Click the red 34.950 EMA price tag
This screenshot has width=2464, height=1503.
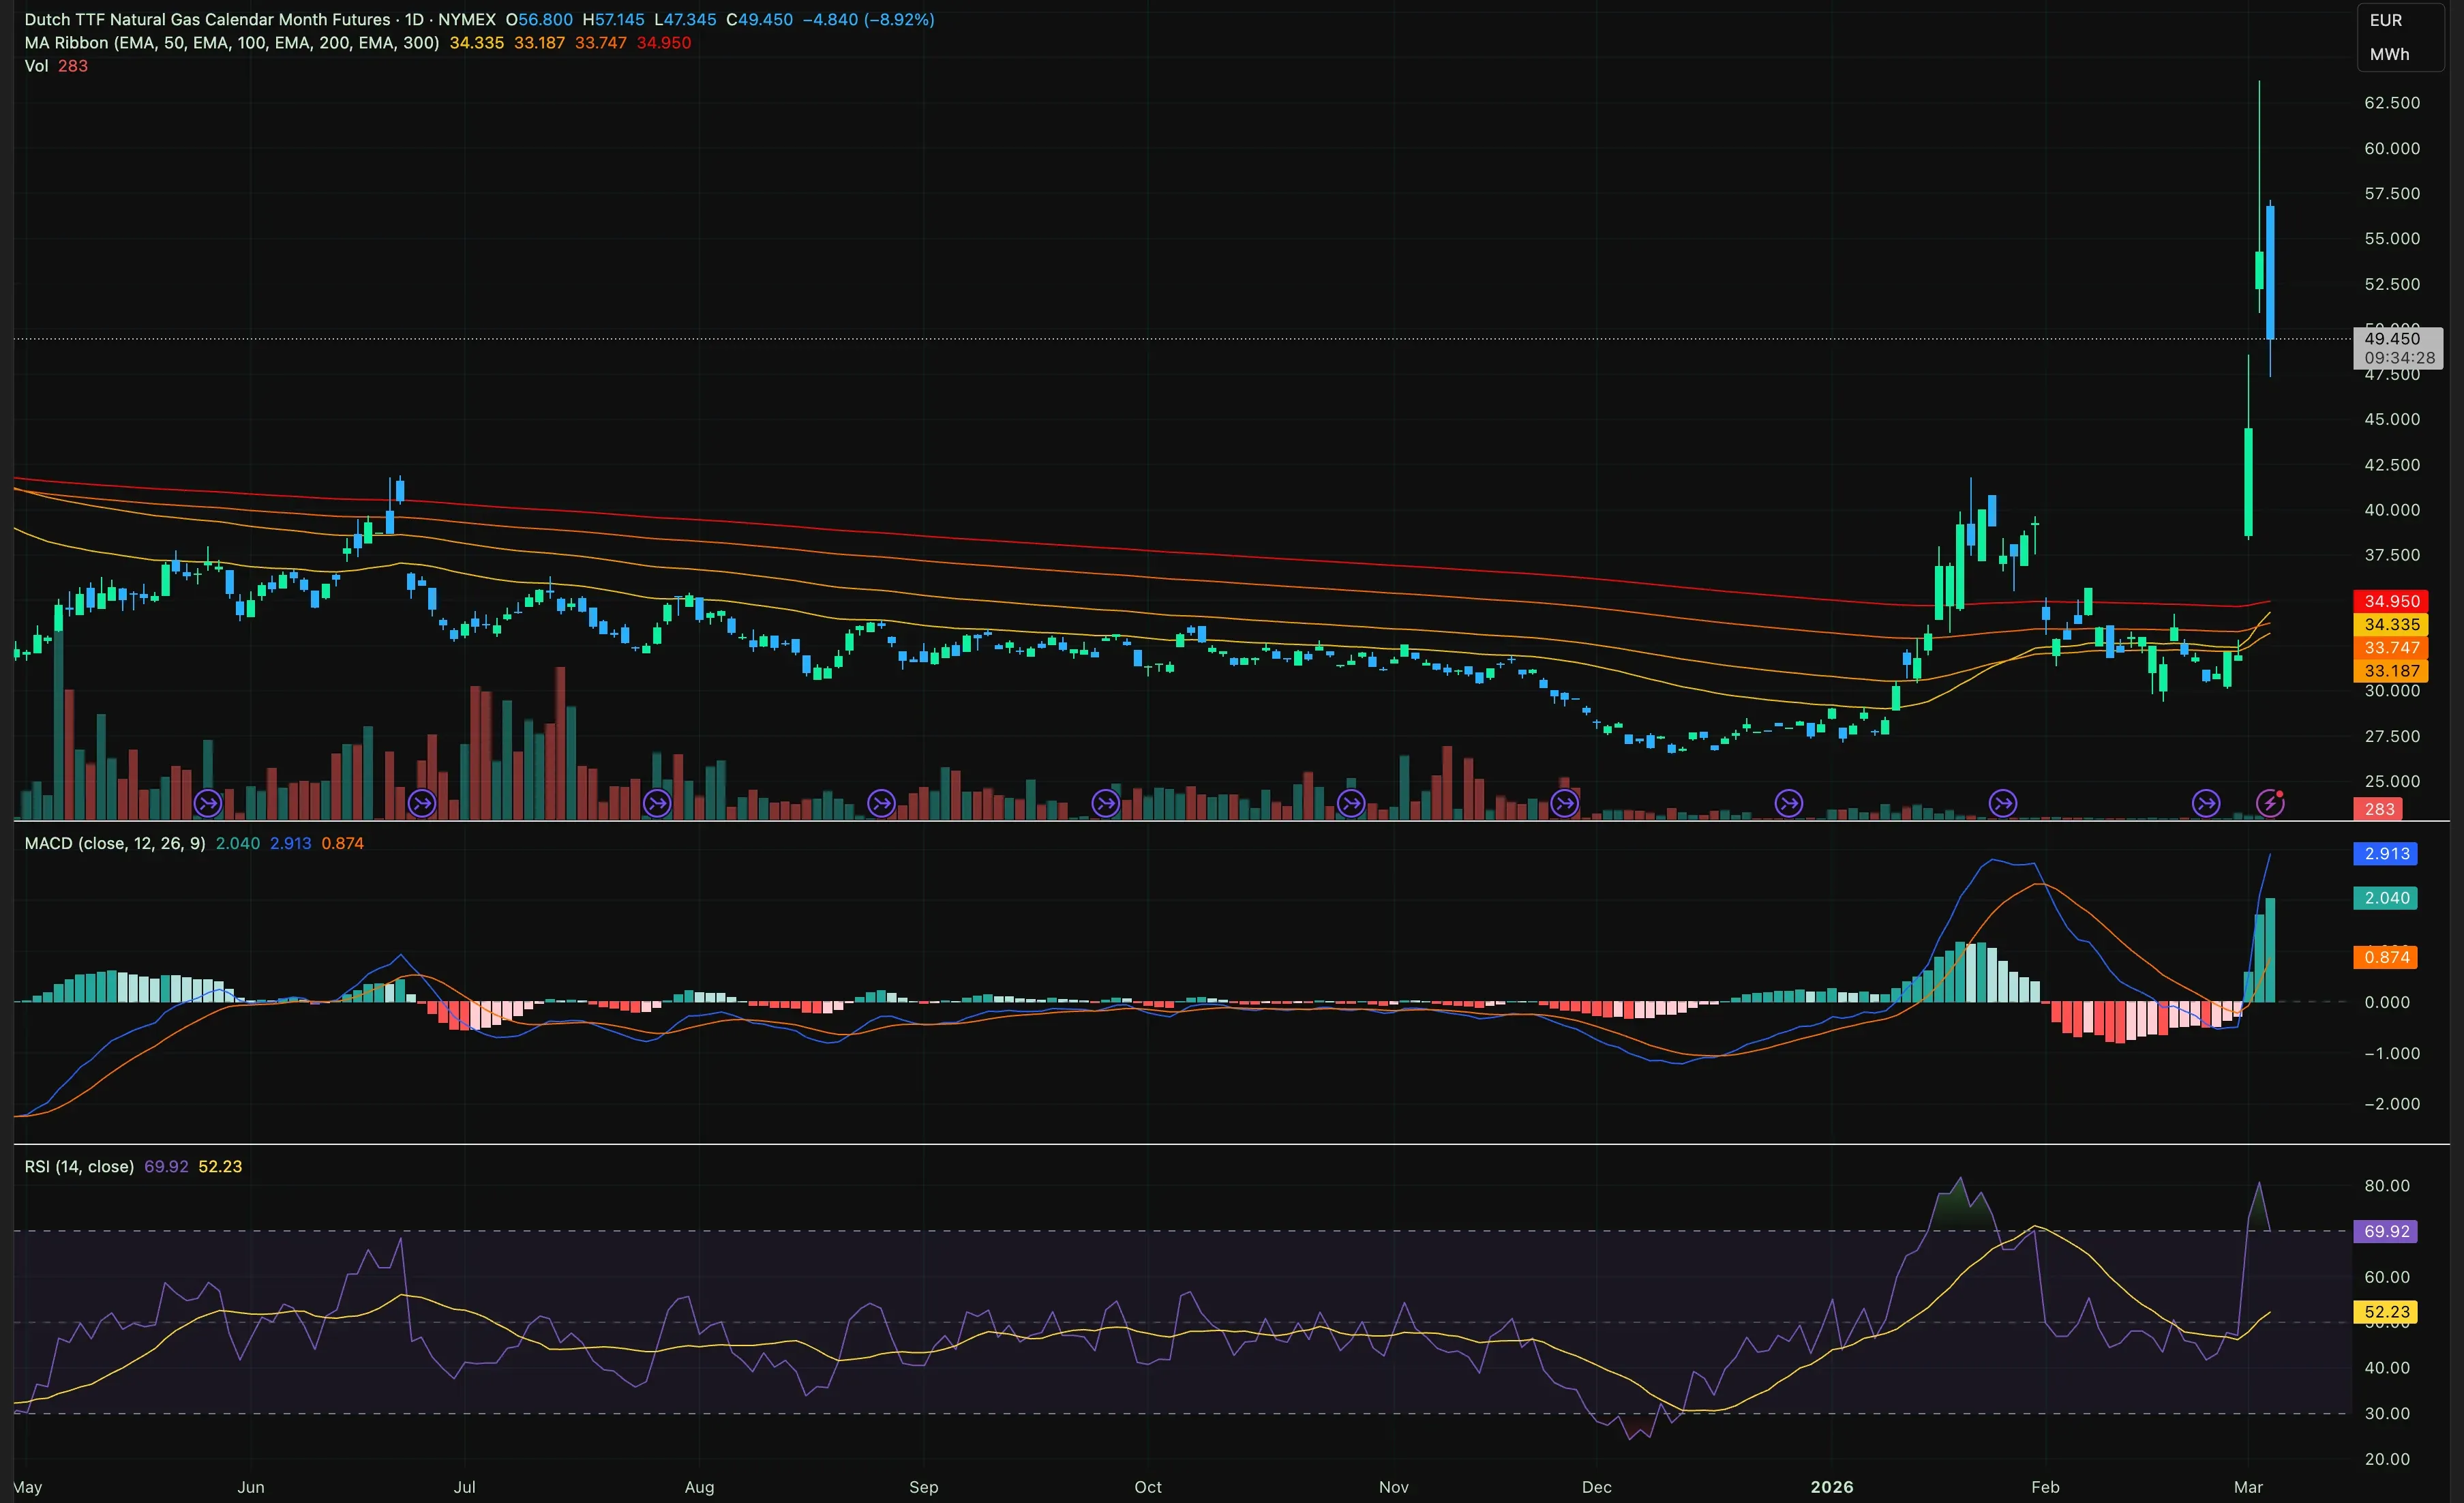tap(2391, 601)
